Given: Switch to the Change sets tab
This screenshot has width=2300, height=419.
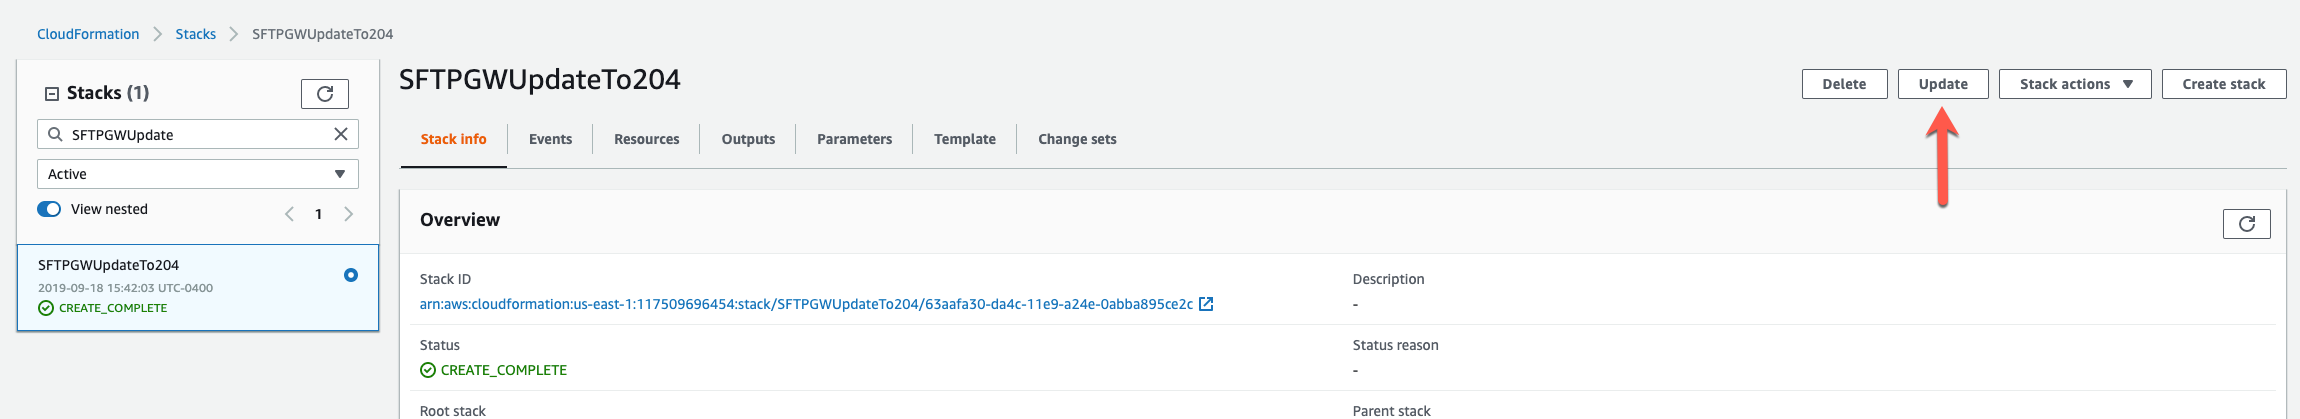Looking at the screenshot, I should click(1076, 139).
